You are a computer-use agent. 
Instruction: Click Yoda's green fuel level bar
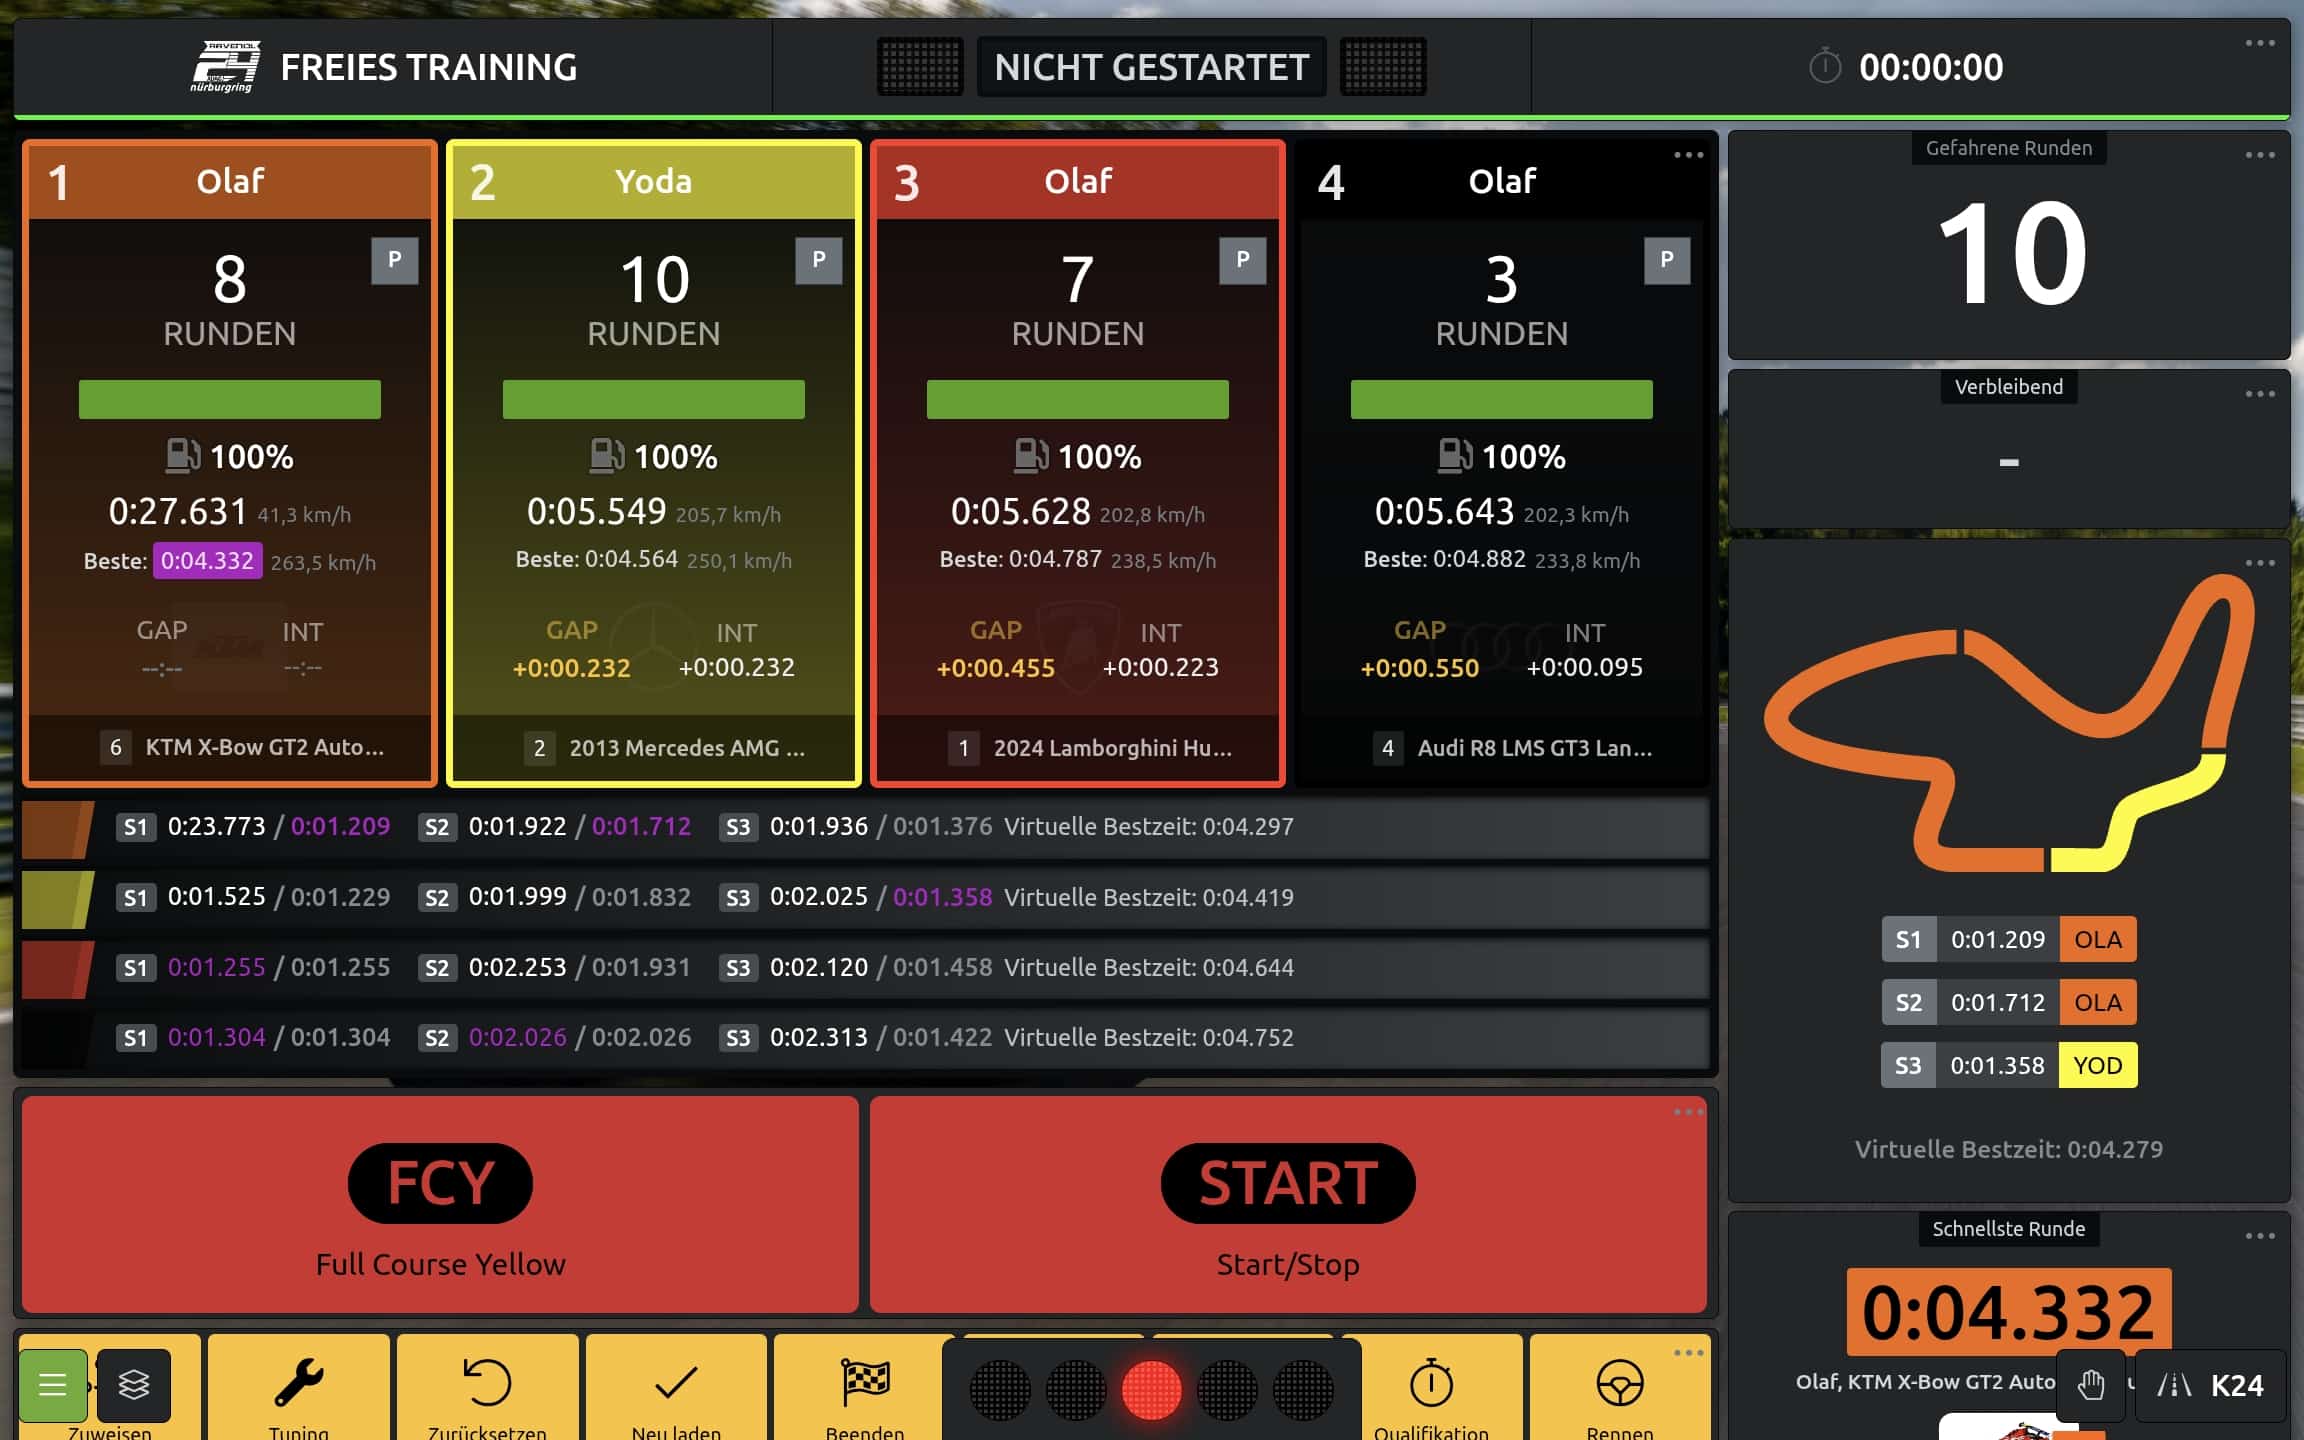pyautogui.click(x=653, y=399)
